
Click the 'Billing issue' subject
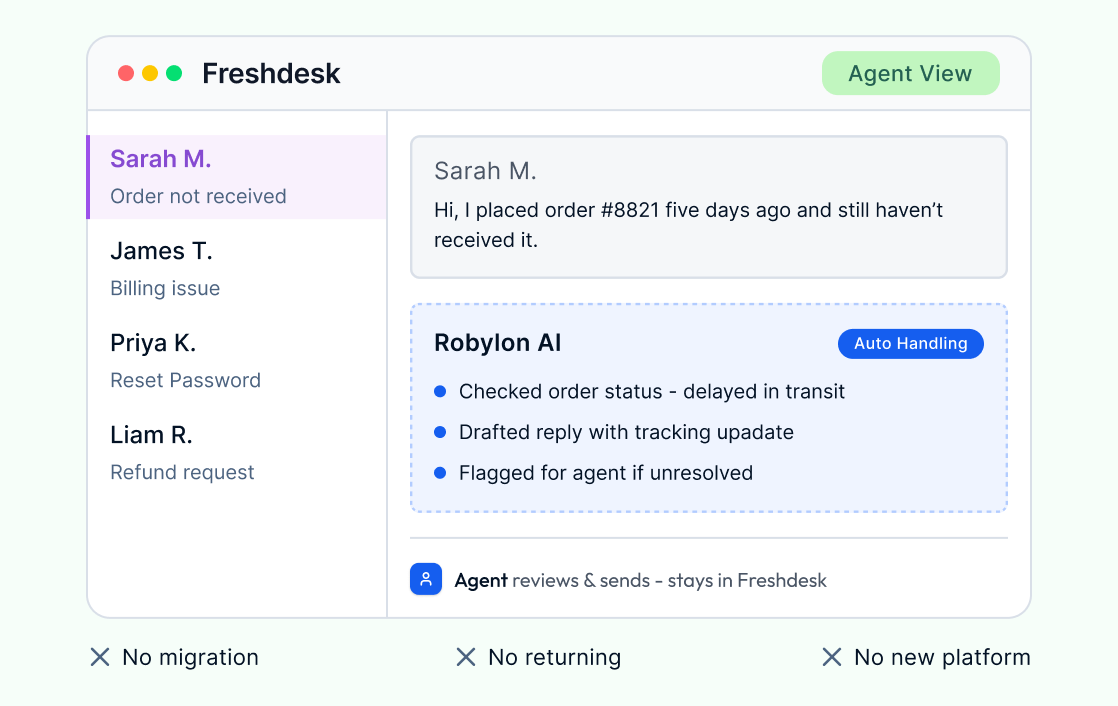point(165,288)
